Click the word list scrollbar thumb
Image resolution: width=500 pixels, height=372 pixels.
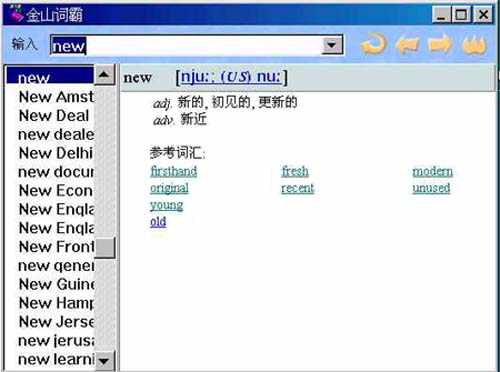104,247
